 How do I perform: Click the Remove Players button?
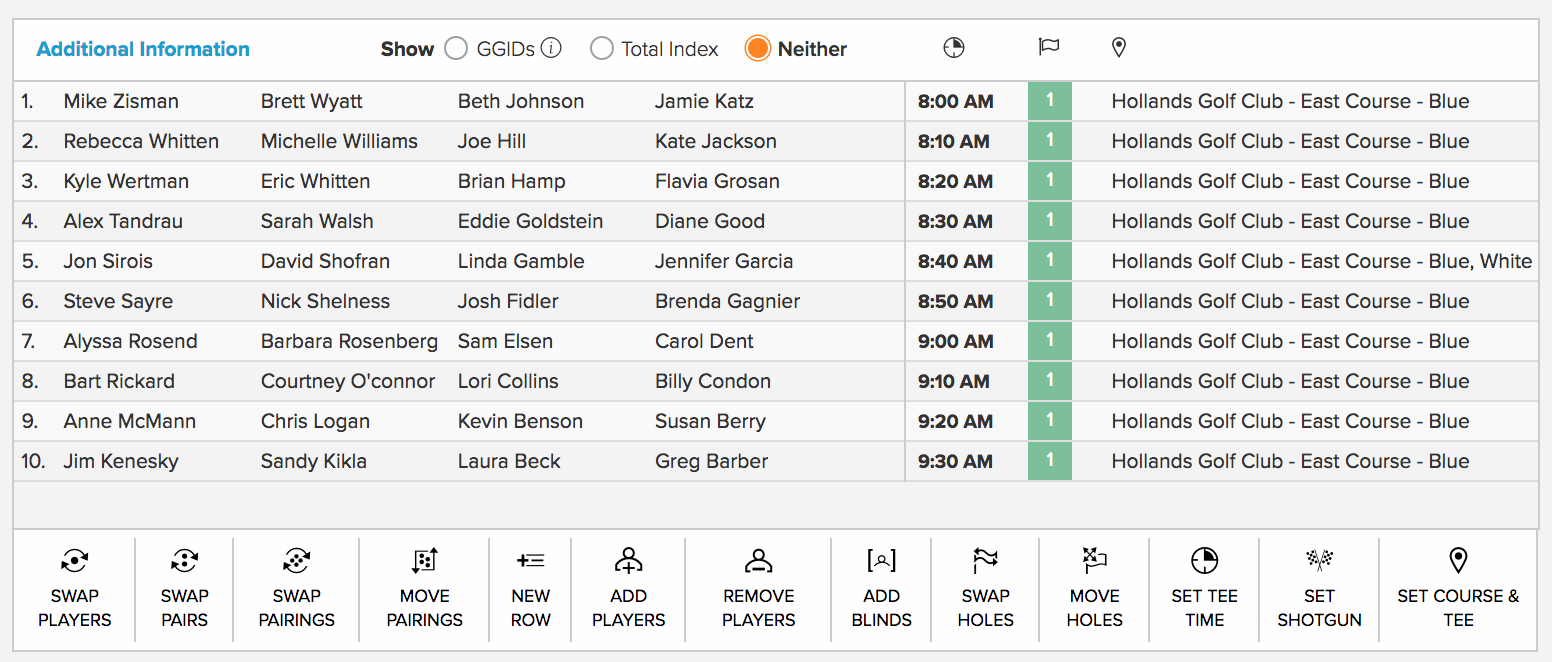tap(757, 588)
